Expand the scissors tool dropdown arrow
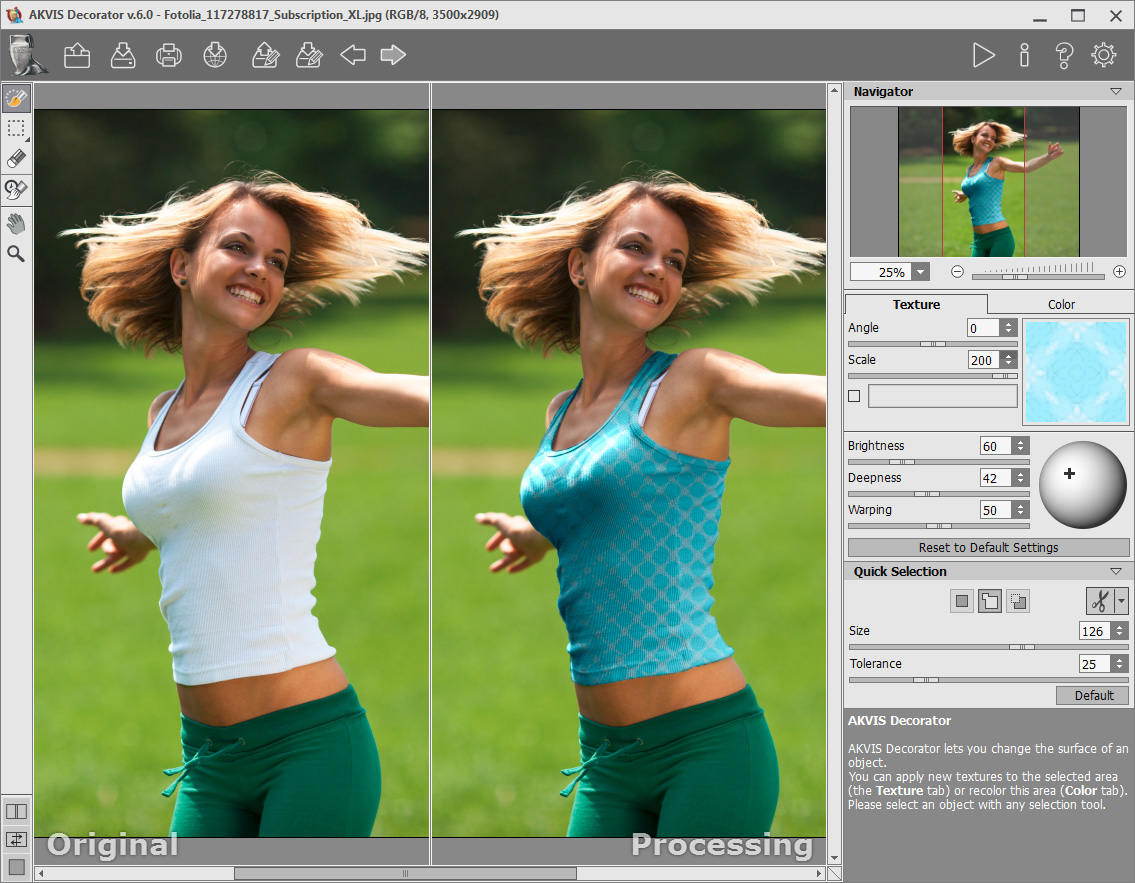Image resolution: width=1135 pixels, height=883 pixels. pos(1122,601)
